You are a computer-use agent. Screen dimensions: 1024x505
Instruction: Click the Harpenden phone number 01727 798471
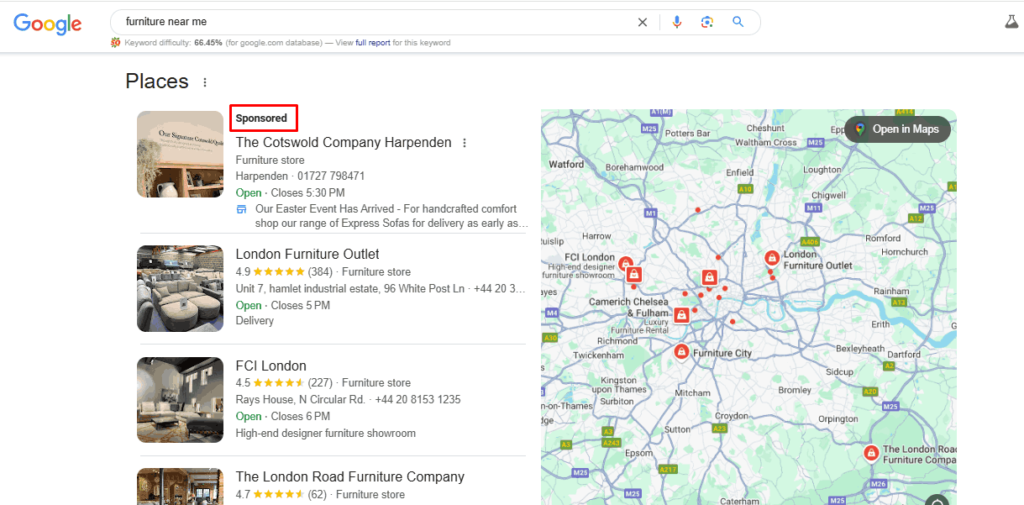click(331, 176)
